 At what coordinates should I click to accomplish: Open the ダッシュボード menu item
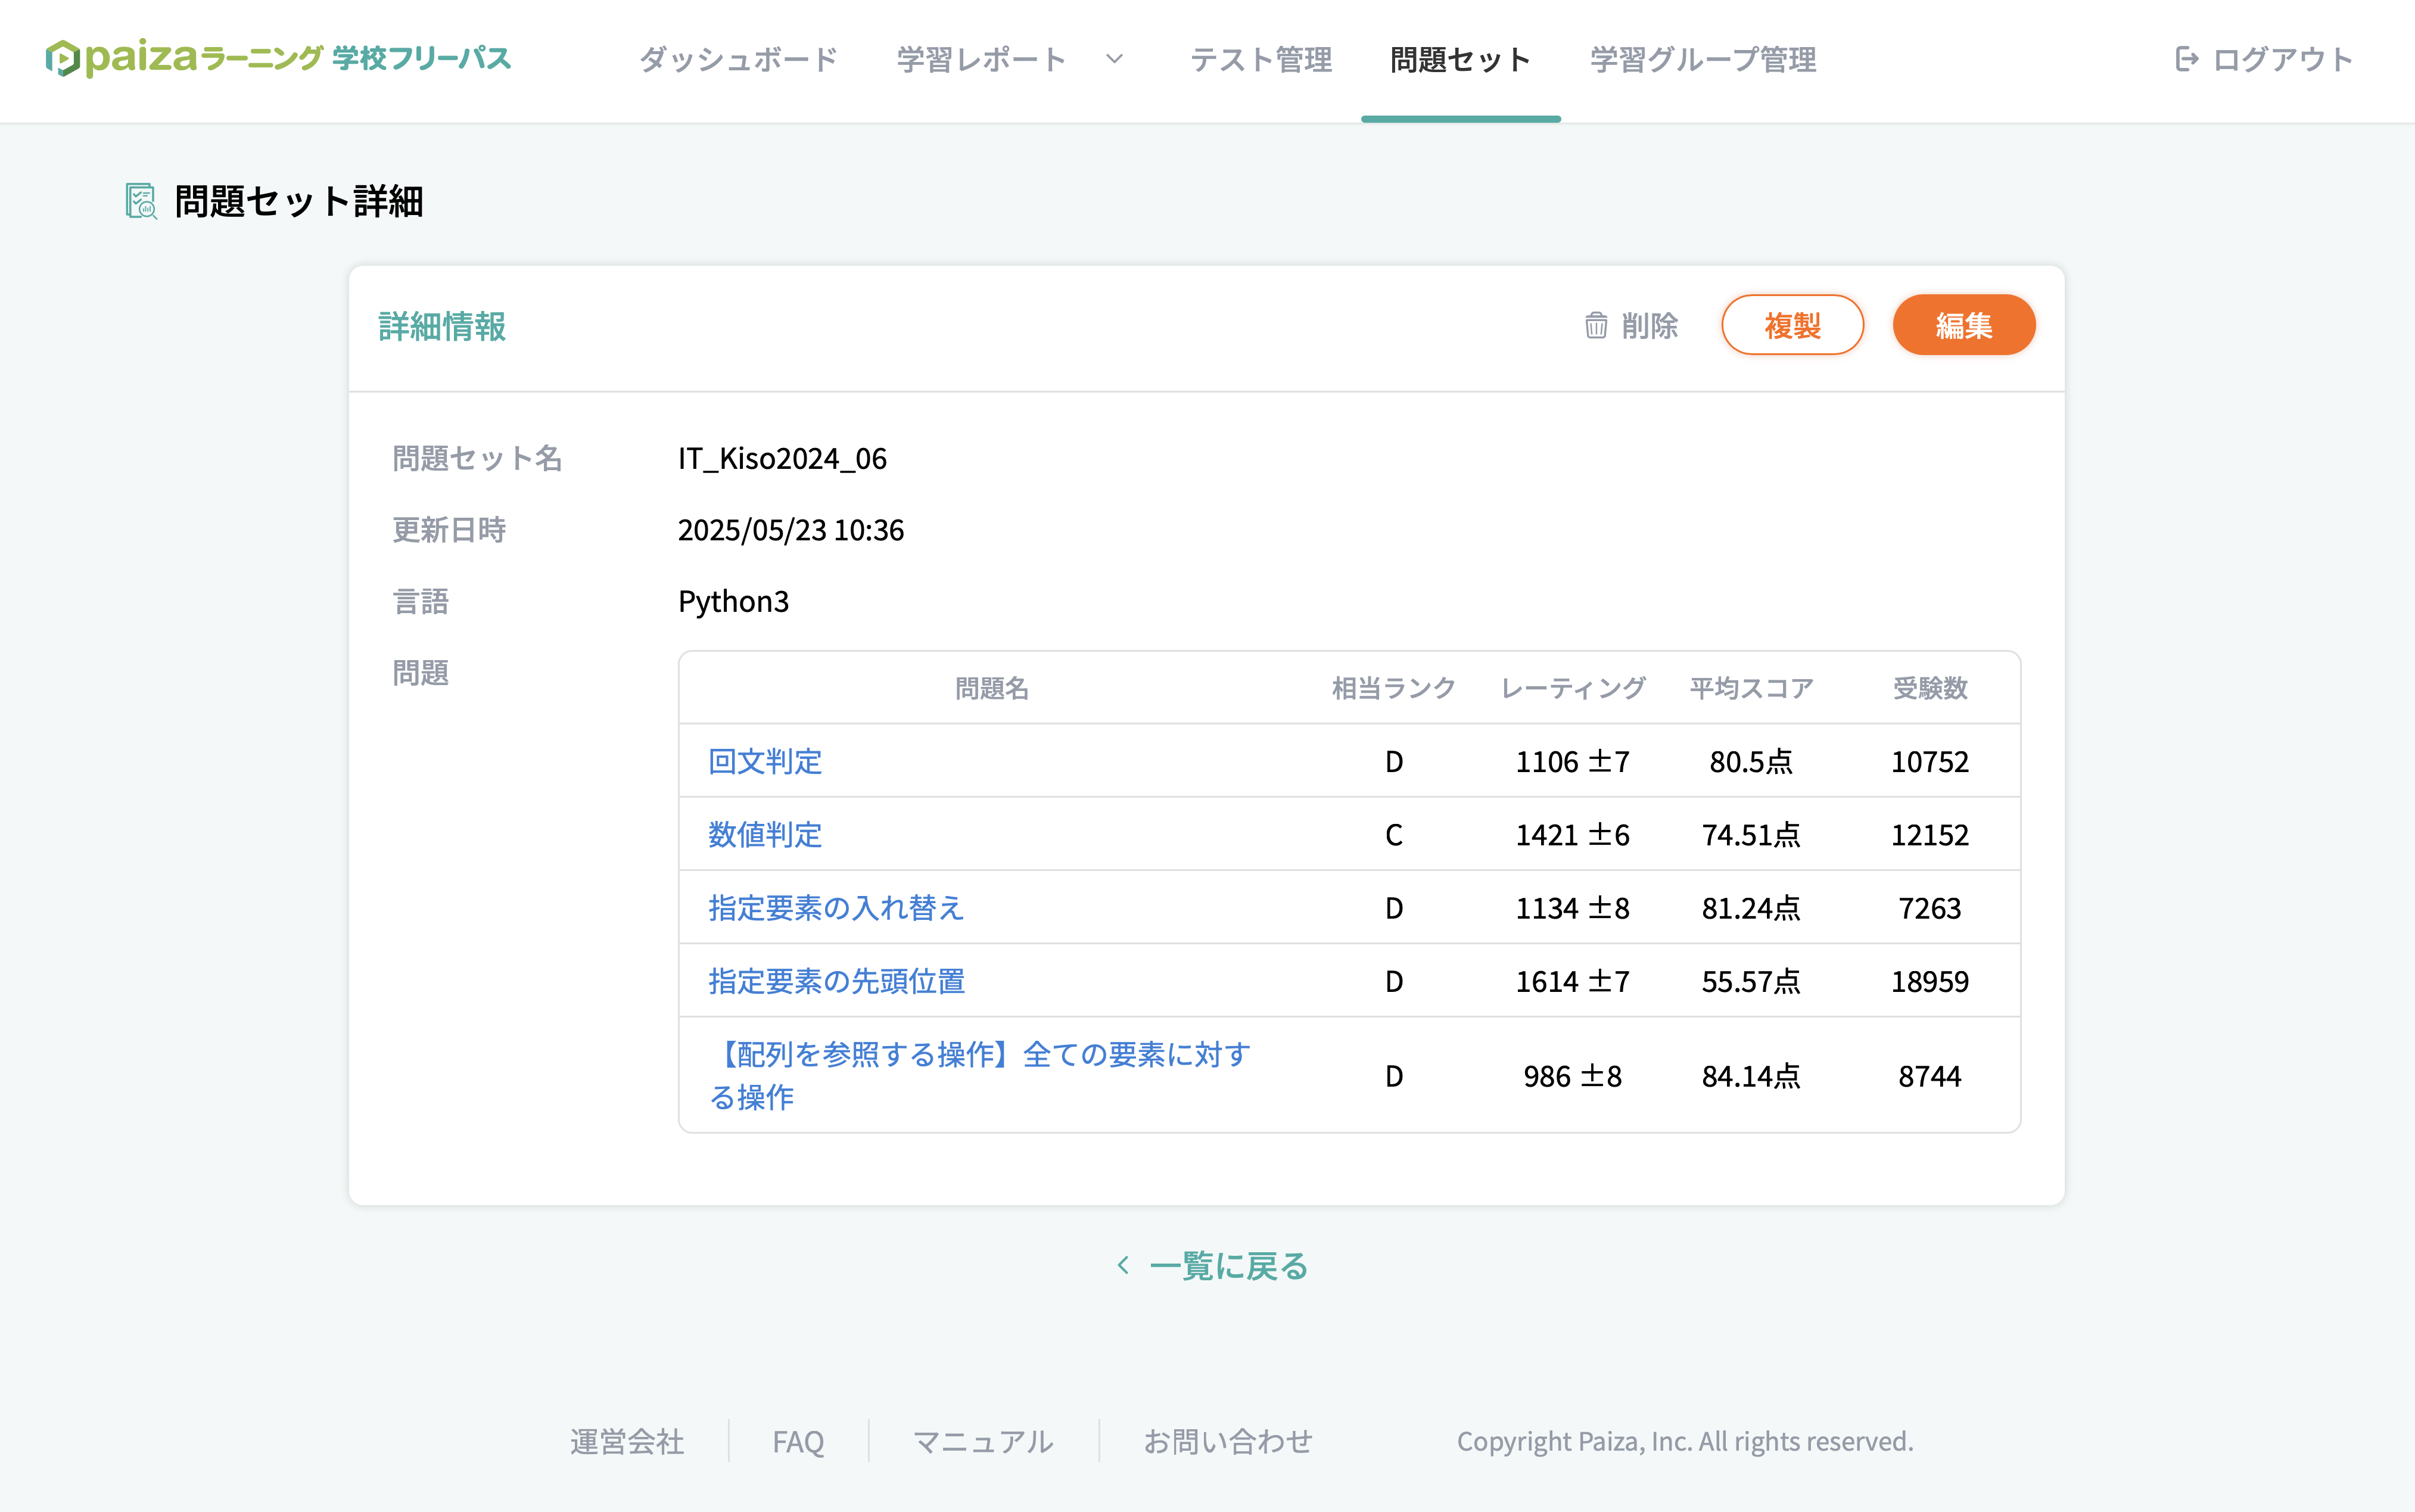click(x=738, y=59)
